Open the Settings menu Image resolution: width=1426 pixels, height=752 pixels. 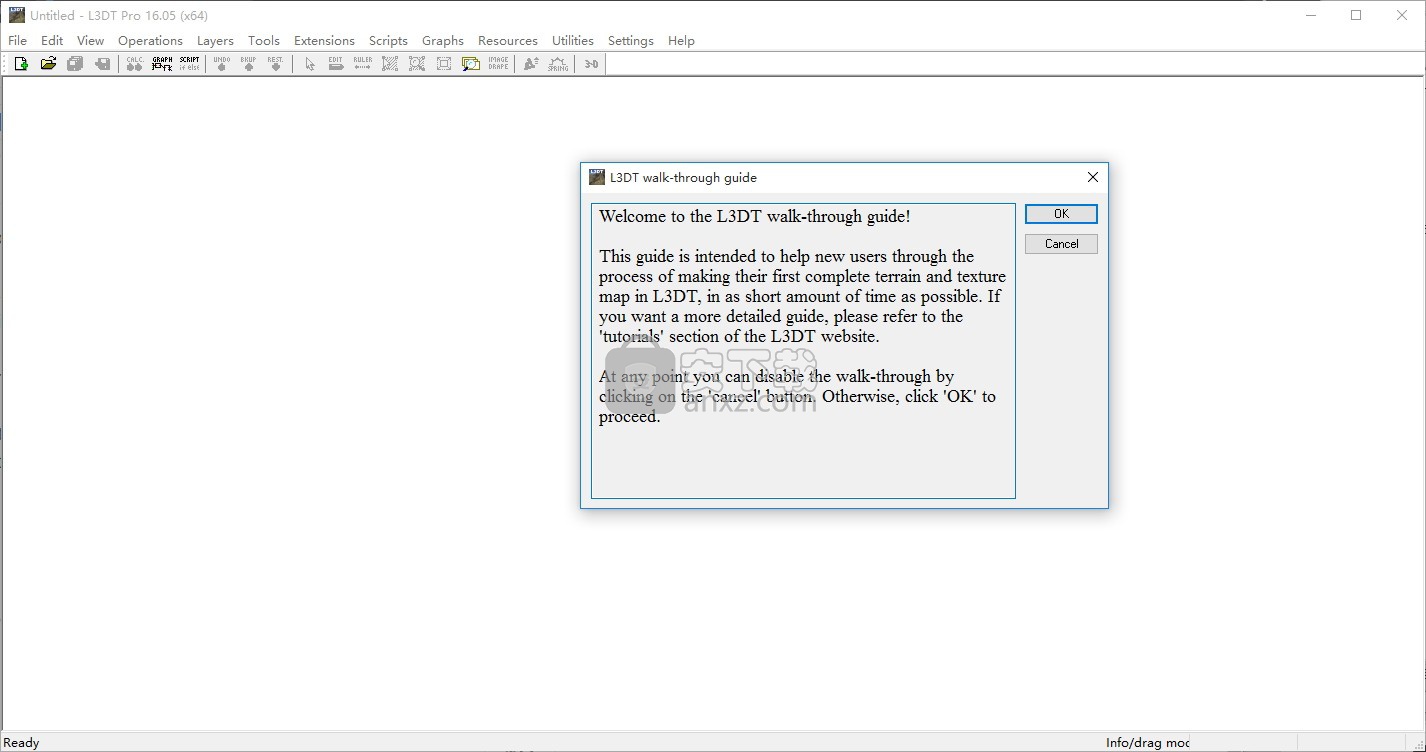631,41
